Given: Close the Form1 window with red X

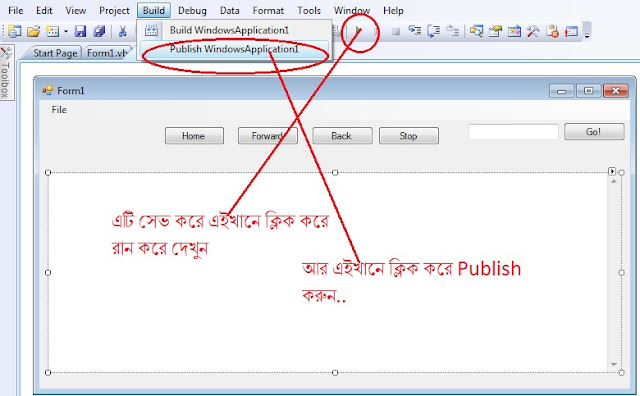Looking at the screenshot, I should [x=616, y=91].
